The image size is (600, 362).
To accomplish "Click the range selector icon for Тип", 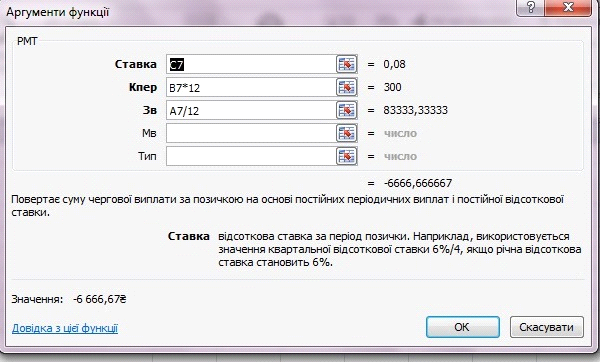I will [347, 156].
